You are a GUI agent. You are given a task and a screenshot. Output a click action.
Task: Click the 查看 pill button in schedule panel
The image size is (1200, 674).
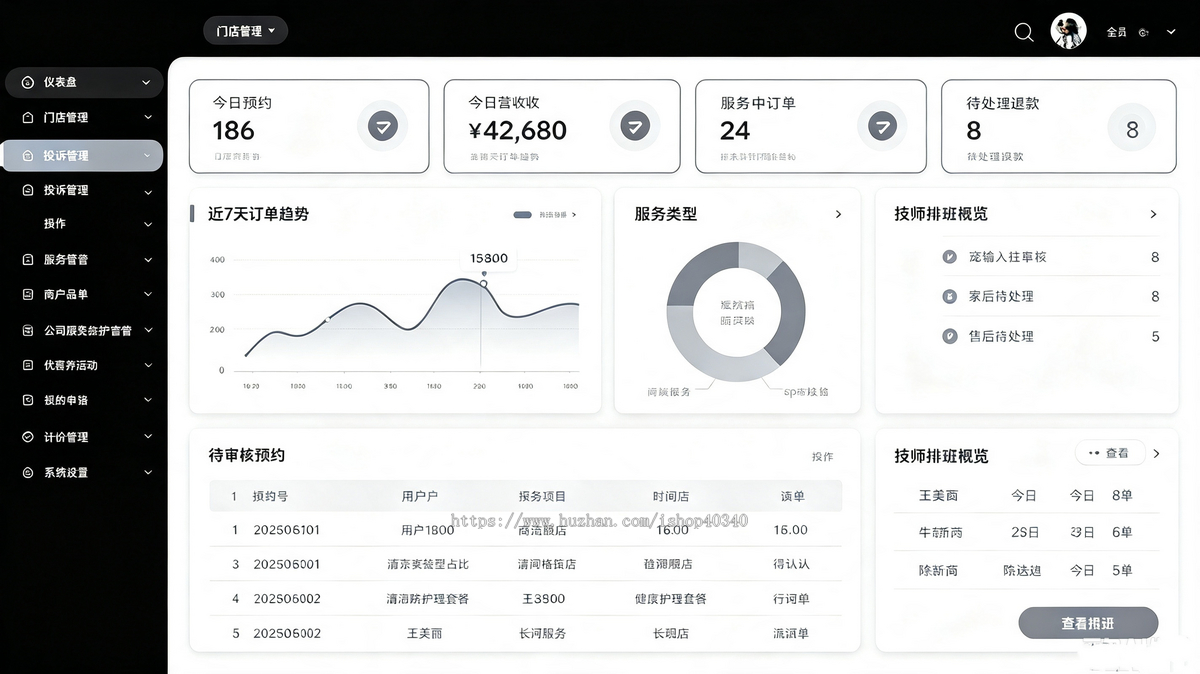coord(1109,453)
